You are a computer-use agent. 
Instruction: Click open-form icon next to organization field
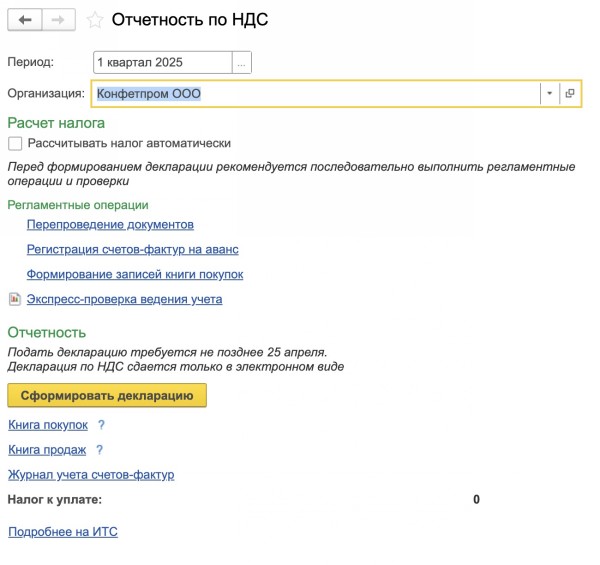coord(570,93)
